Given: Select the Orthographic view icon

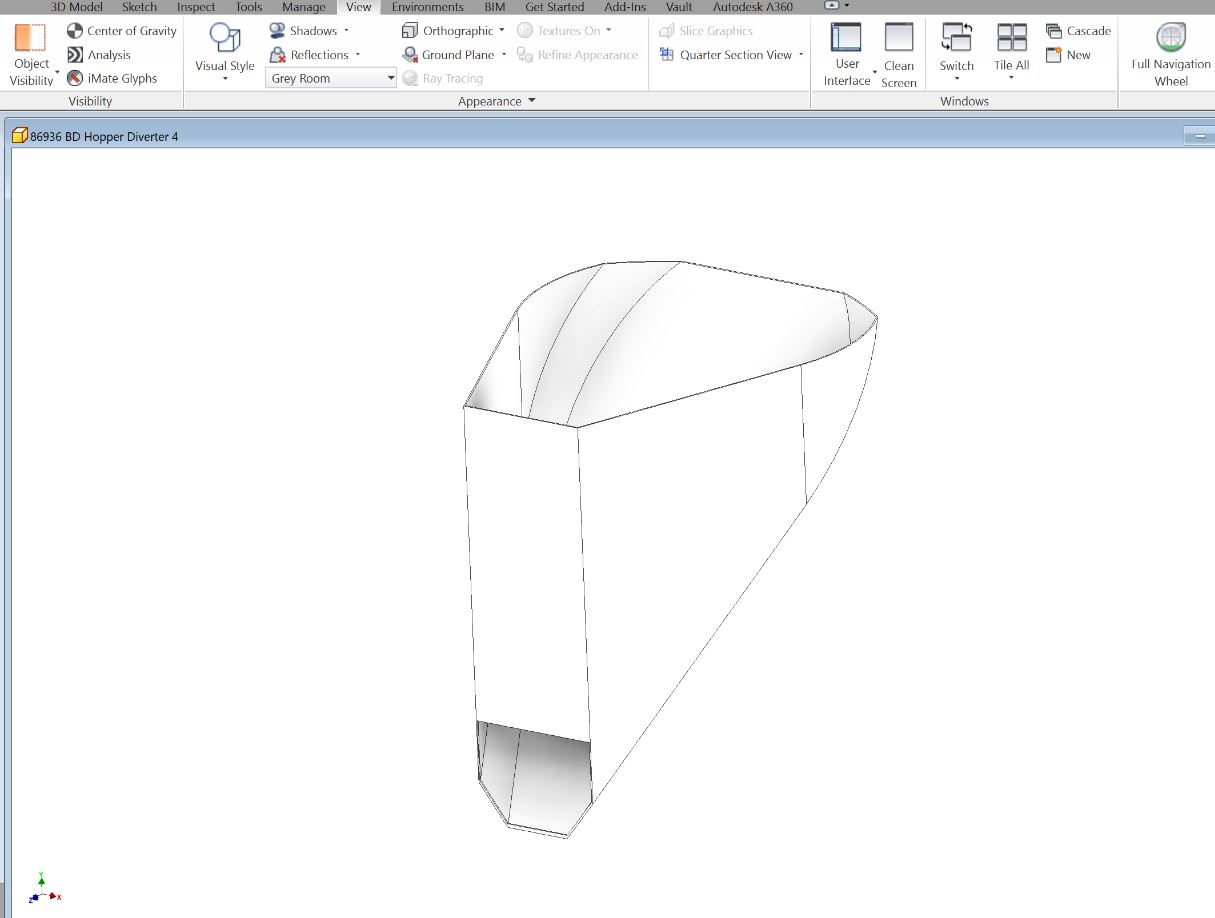Looking at the screenshot, I should 409,31.
